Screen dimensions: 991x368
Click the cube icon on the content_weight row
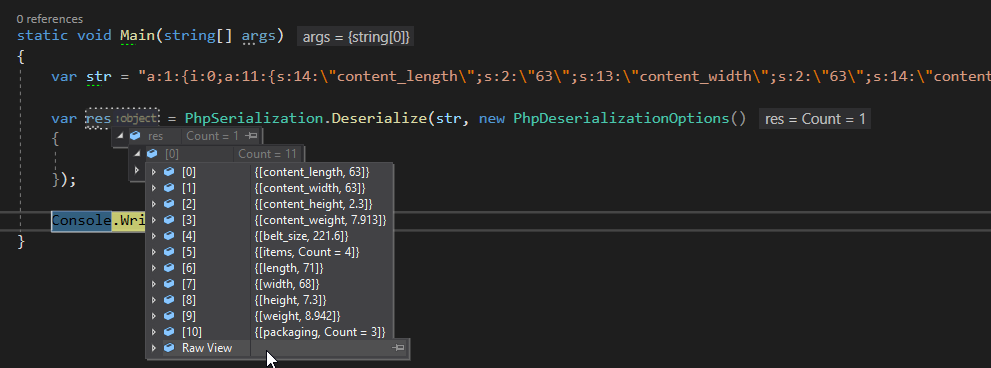[x=169, y=219]
